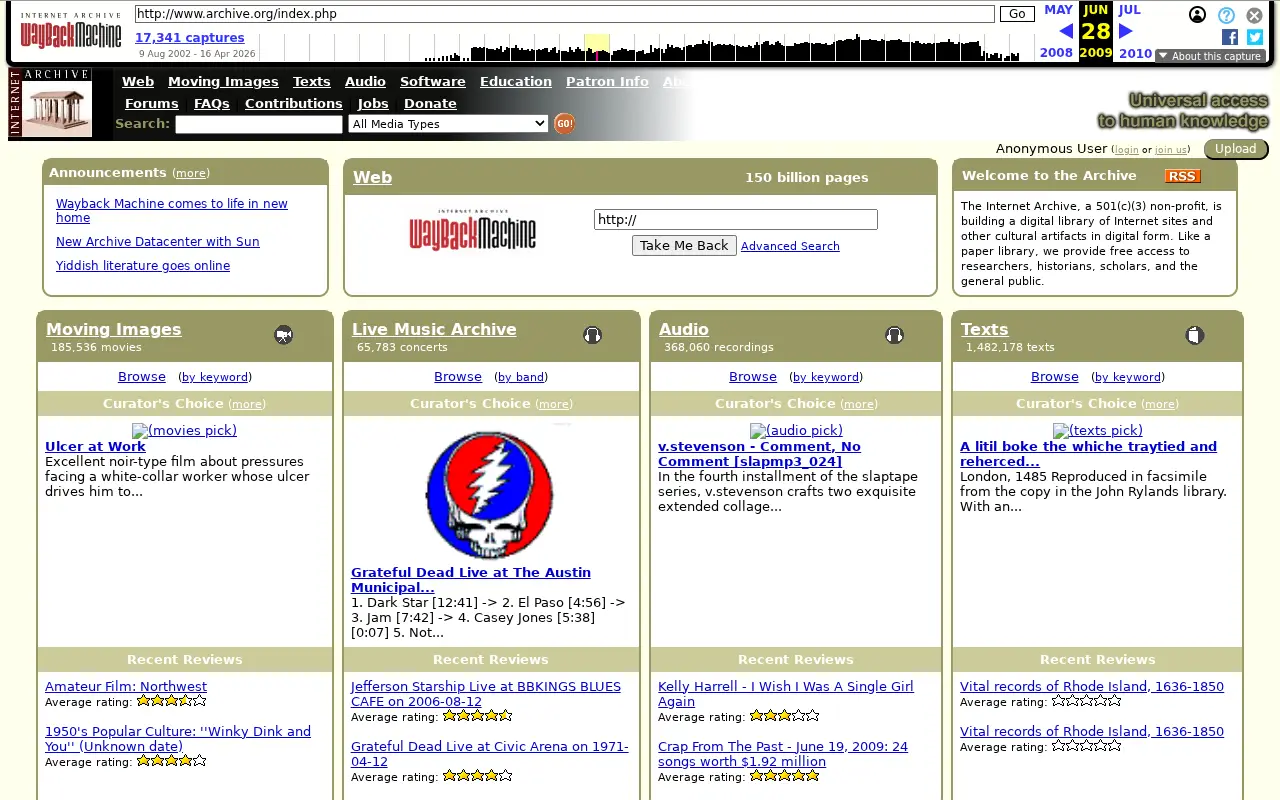This screenshot has width=1280, height=800.
Task: Go to previous capture arrow (May)
Action: point(1066,31)
